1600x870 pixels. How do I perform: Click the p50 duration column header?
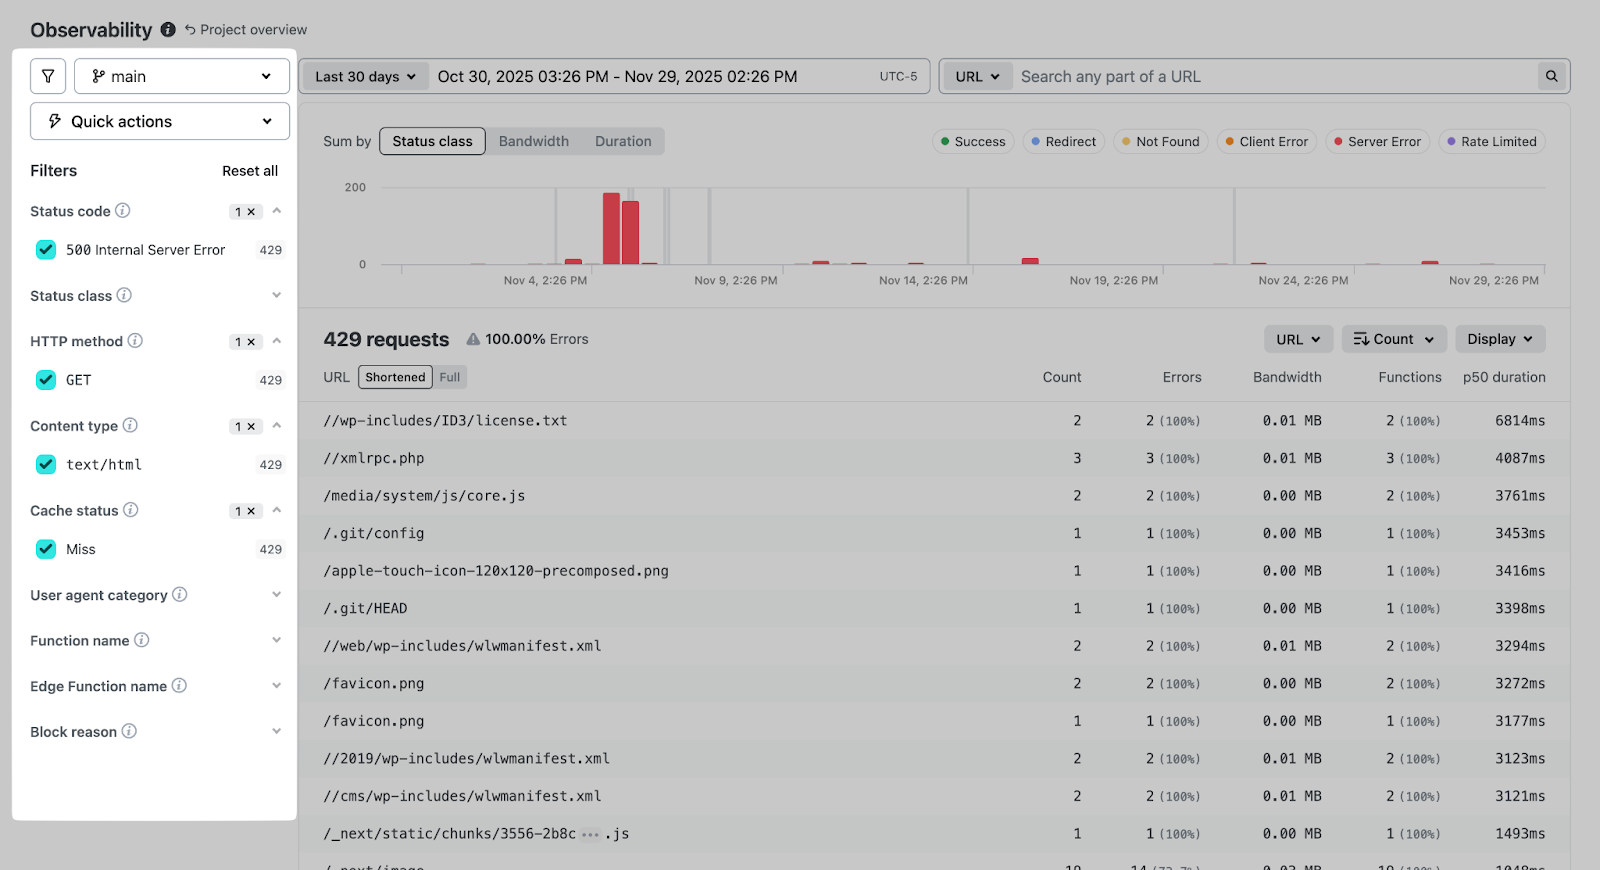coord(1504,377)
